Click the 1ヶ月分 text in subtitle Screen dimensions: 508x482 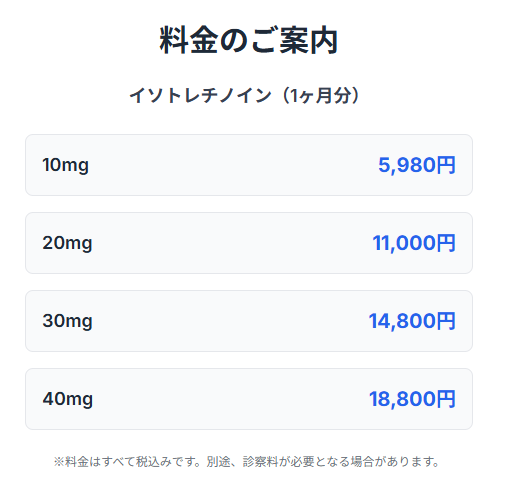pyautogui.click(x=320, y=96)
